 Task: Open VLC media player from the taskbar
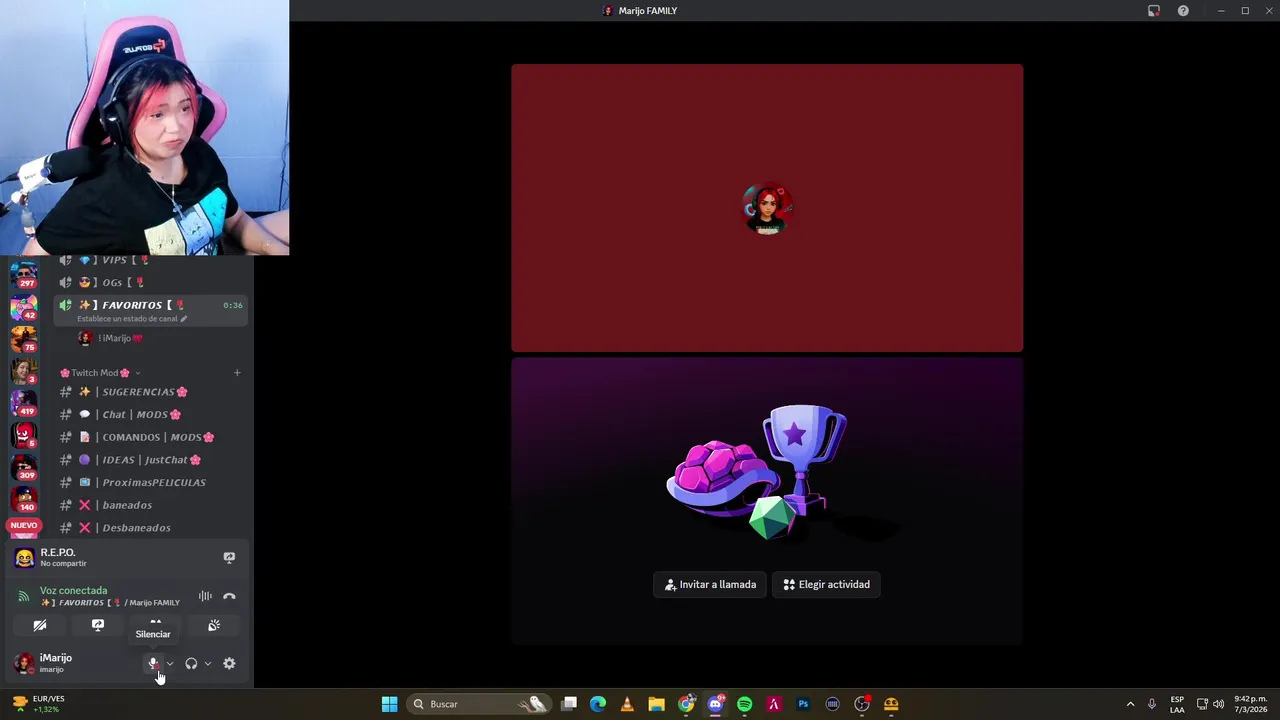click(627, 704)
